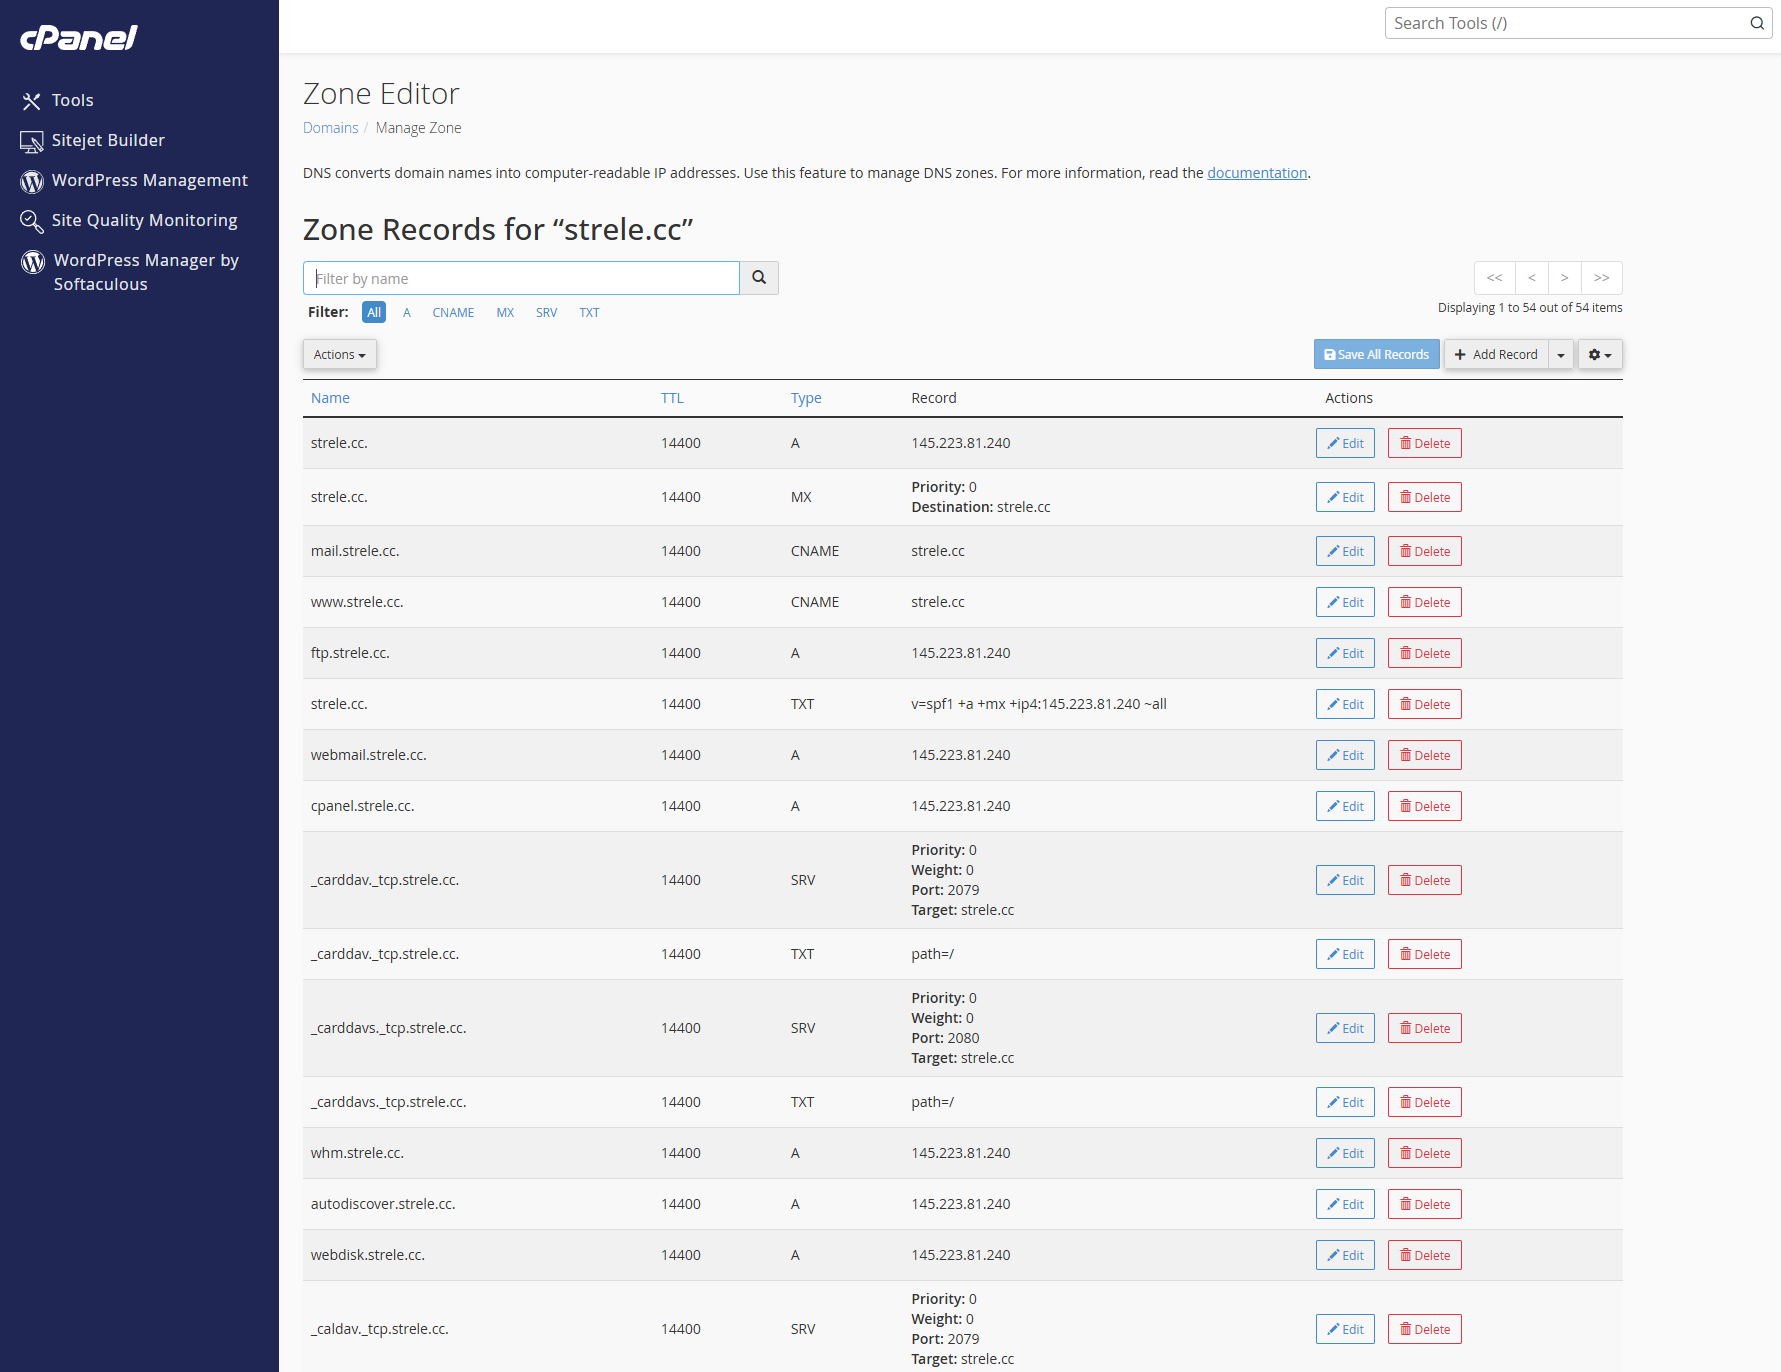Select the All filter

(374, 313)
